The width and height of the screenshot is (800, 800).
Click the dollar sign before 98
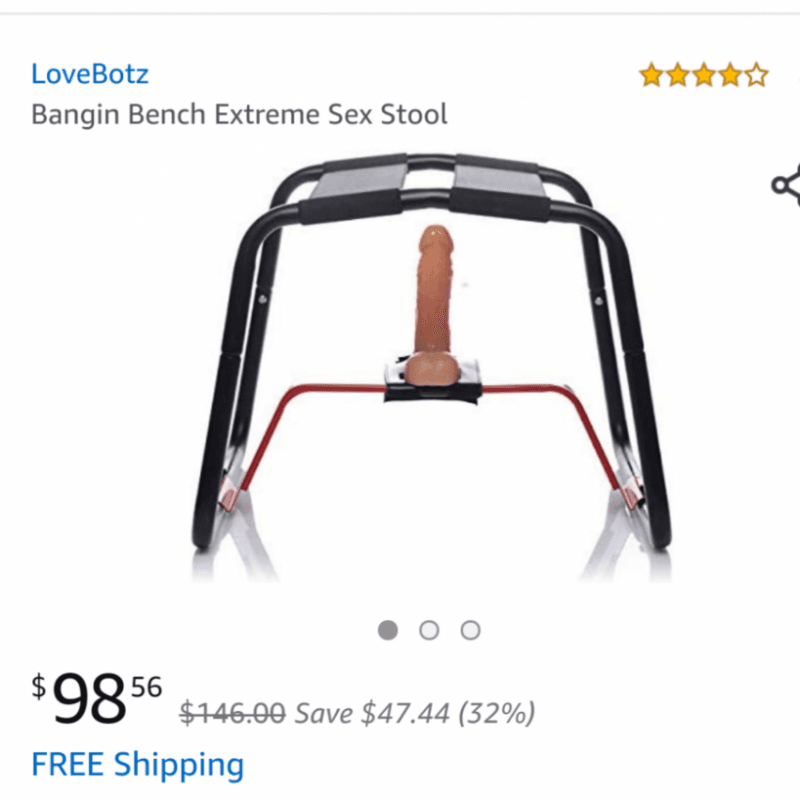39,687
